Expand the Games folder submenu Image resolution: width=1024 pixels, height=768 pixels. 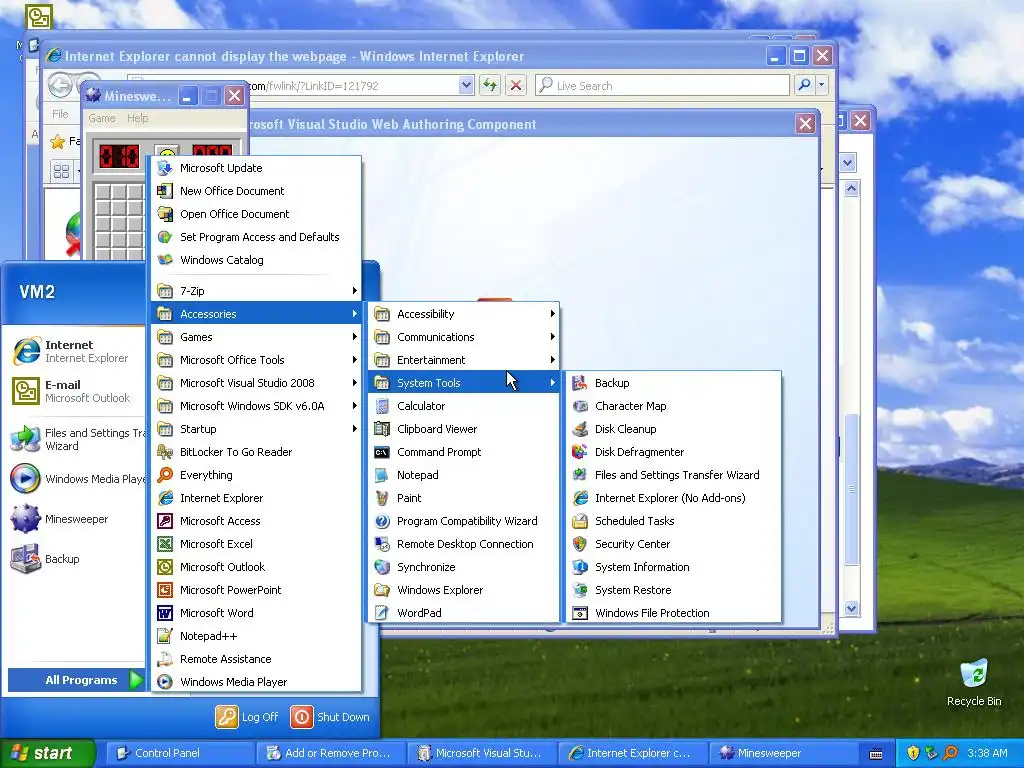coord(256,337)
